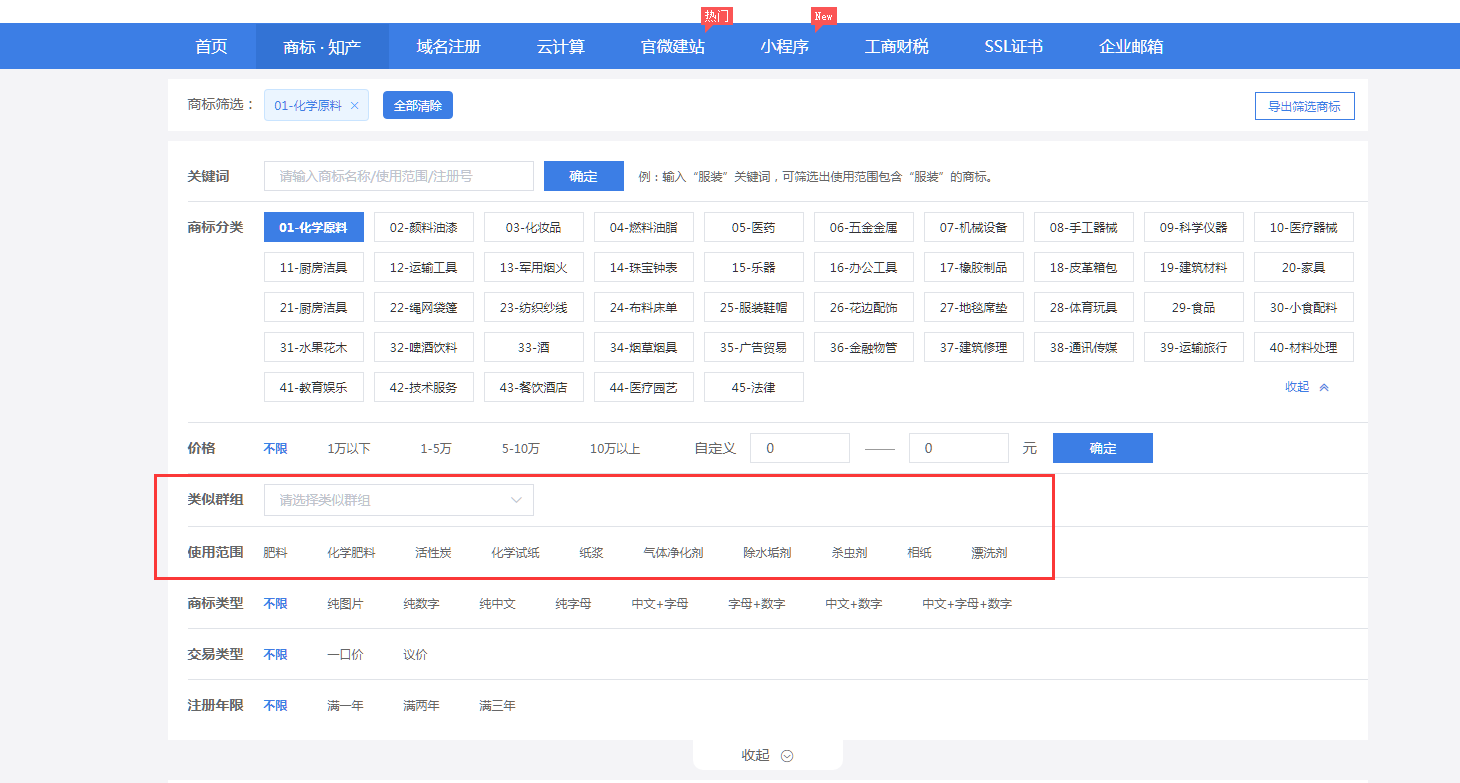Collapse the trademark category list with 收起
Screen dimensions: 1460x783
click(1307, 387)
